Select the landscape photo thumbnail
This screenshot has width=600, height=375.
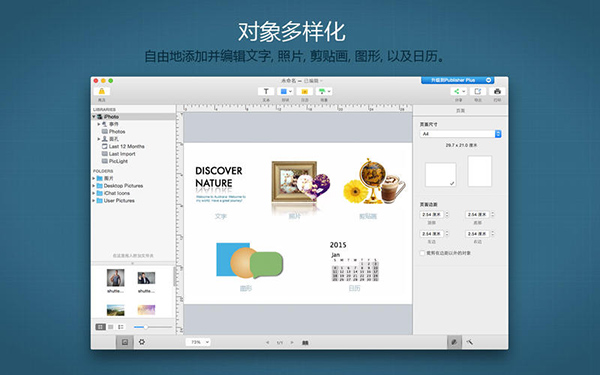point(116,310)
